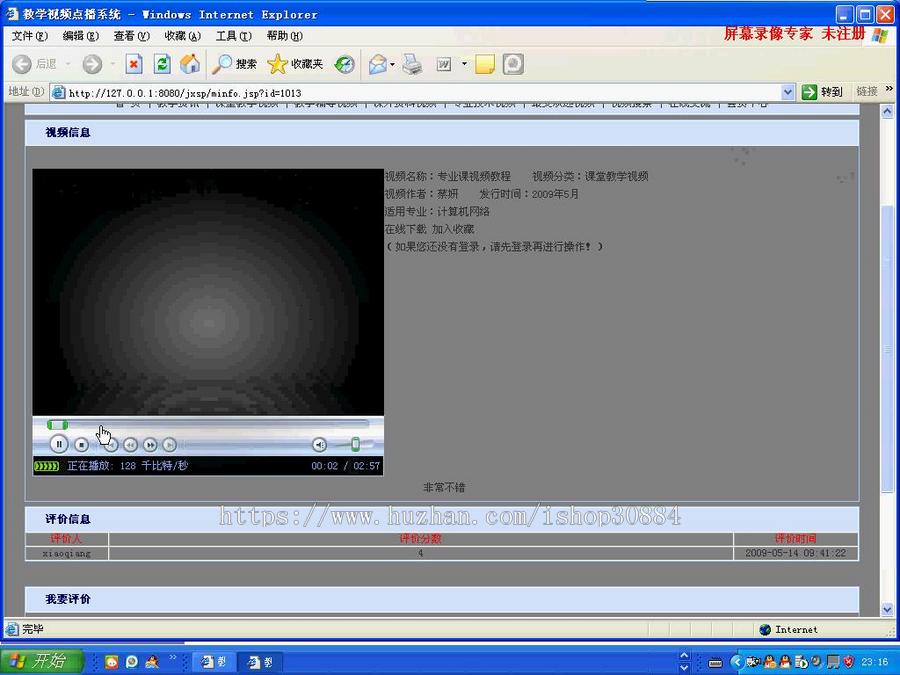Click the home icon to go homepage
900x675 pixels.
tap(189, 64)
